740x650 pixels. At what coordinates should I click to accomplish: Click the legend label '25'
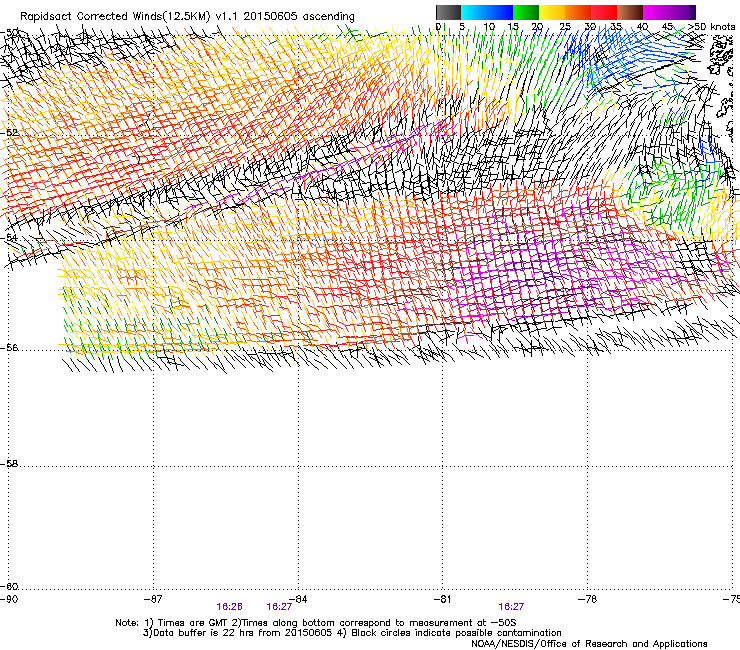point(564,26)
